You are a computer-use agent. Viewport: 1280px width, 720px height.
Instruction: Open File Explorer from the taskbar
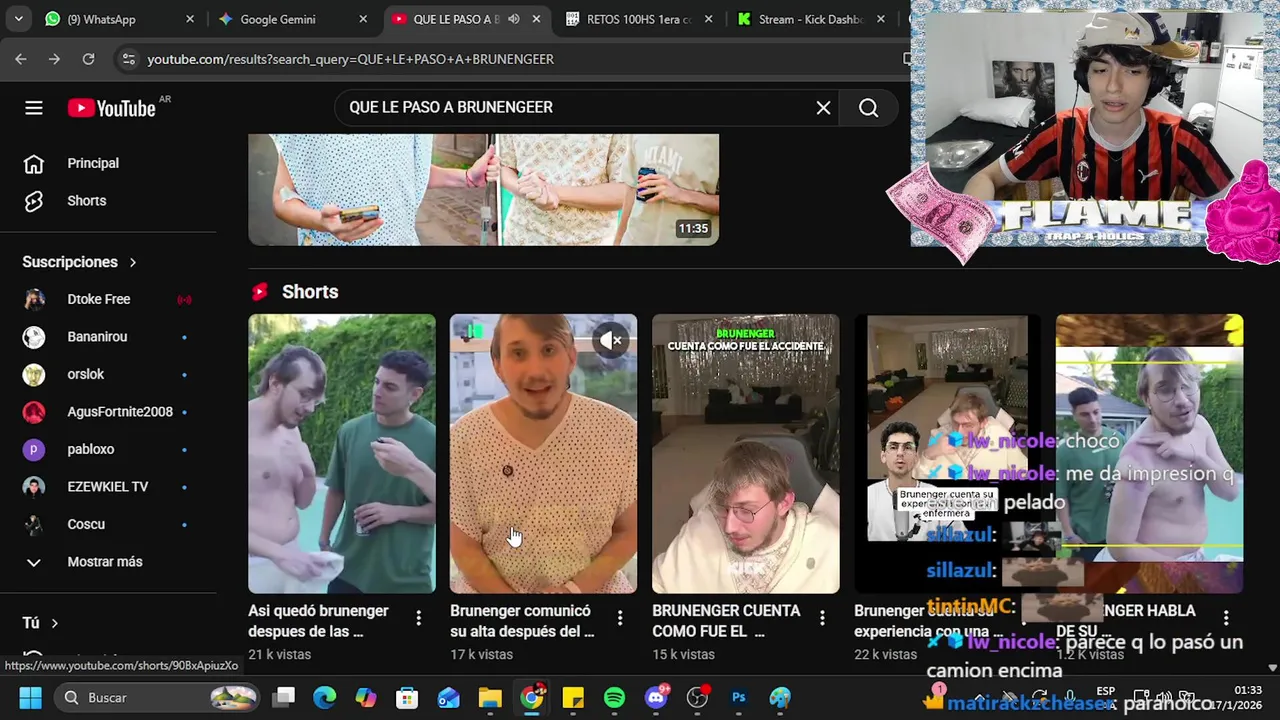click(490, 698)
